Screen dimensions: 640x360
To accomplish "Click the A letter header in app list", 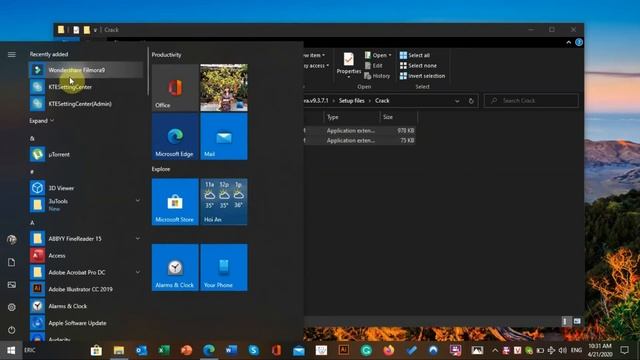I will [32, 222].
